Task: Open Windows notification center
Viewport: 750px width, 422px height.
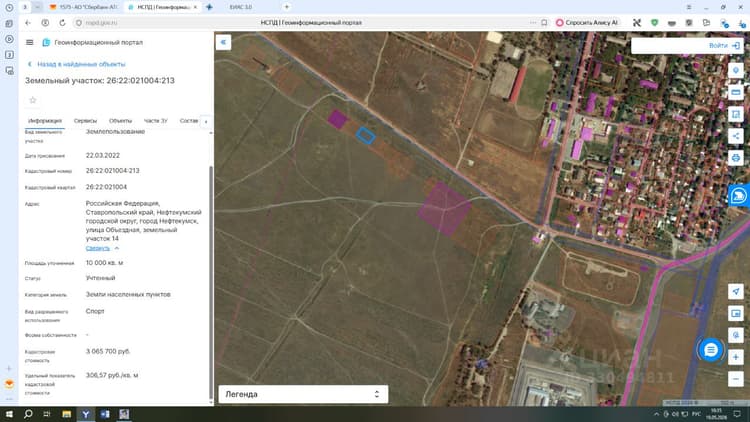Action: [x=737, y=414]
